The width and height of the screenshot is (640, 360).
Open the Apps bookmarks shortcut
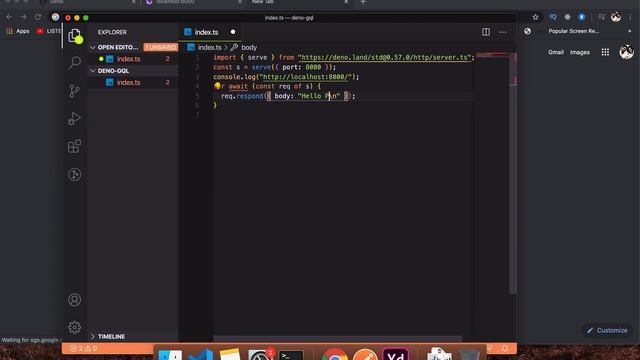click(x=18, y=31)
